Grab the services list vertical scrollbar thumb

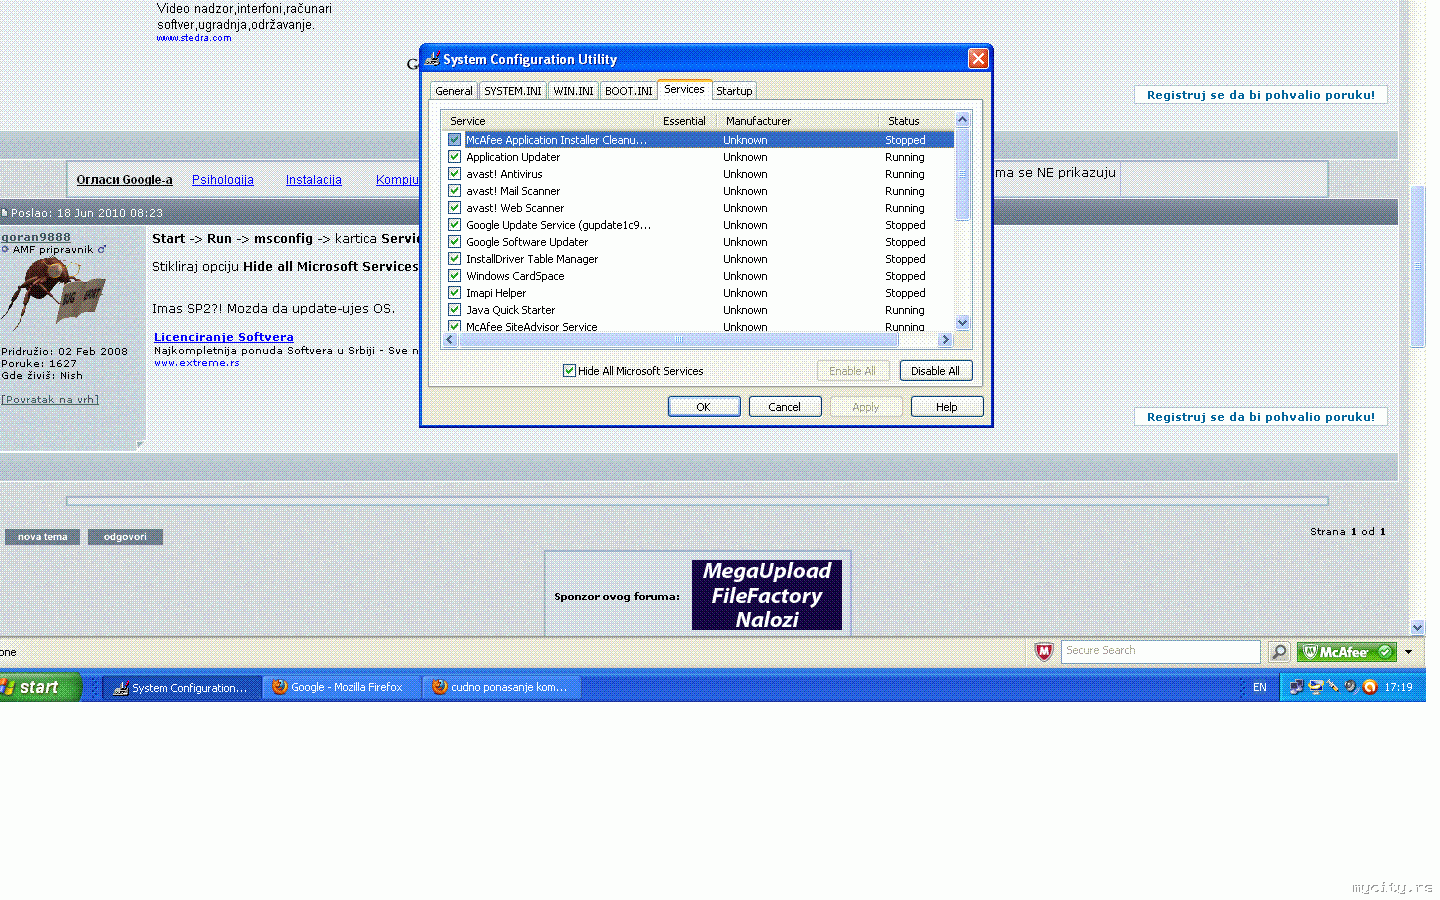pyautogui.click(x=963, y=175)
